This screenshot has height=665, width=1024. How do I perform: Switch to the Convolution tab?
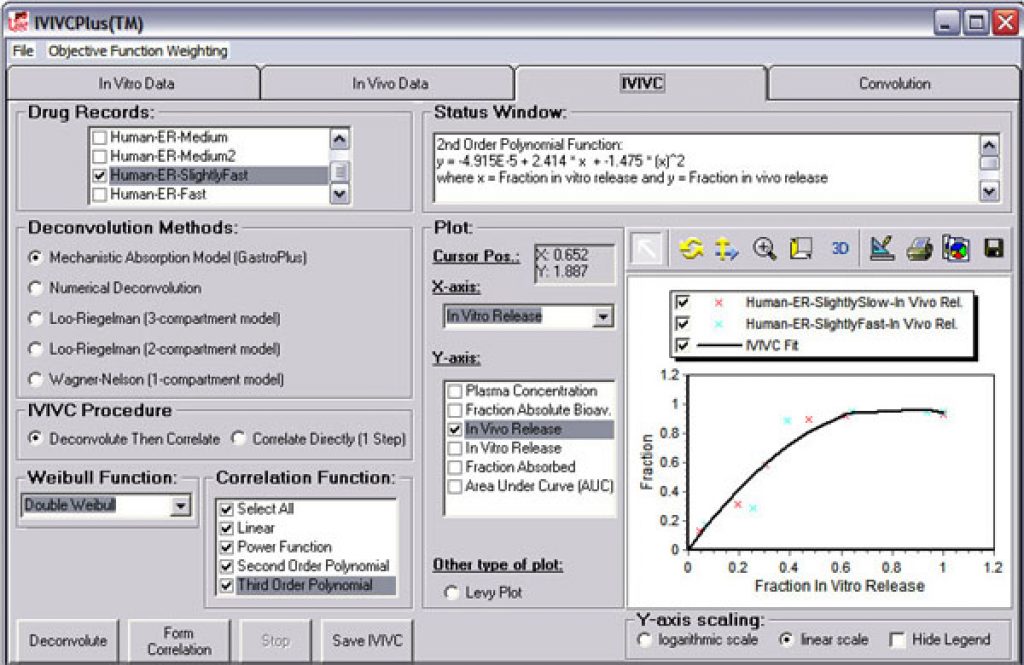pyautogui.click(x=894, y=84)
